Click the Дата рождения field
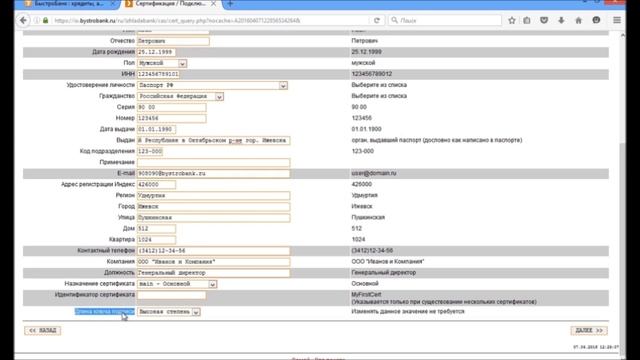The height and width of the screenshot is (360, 640). 156,52
